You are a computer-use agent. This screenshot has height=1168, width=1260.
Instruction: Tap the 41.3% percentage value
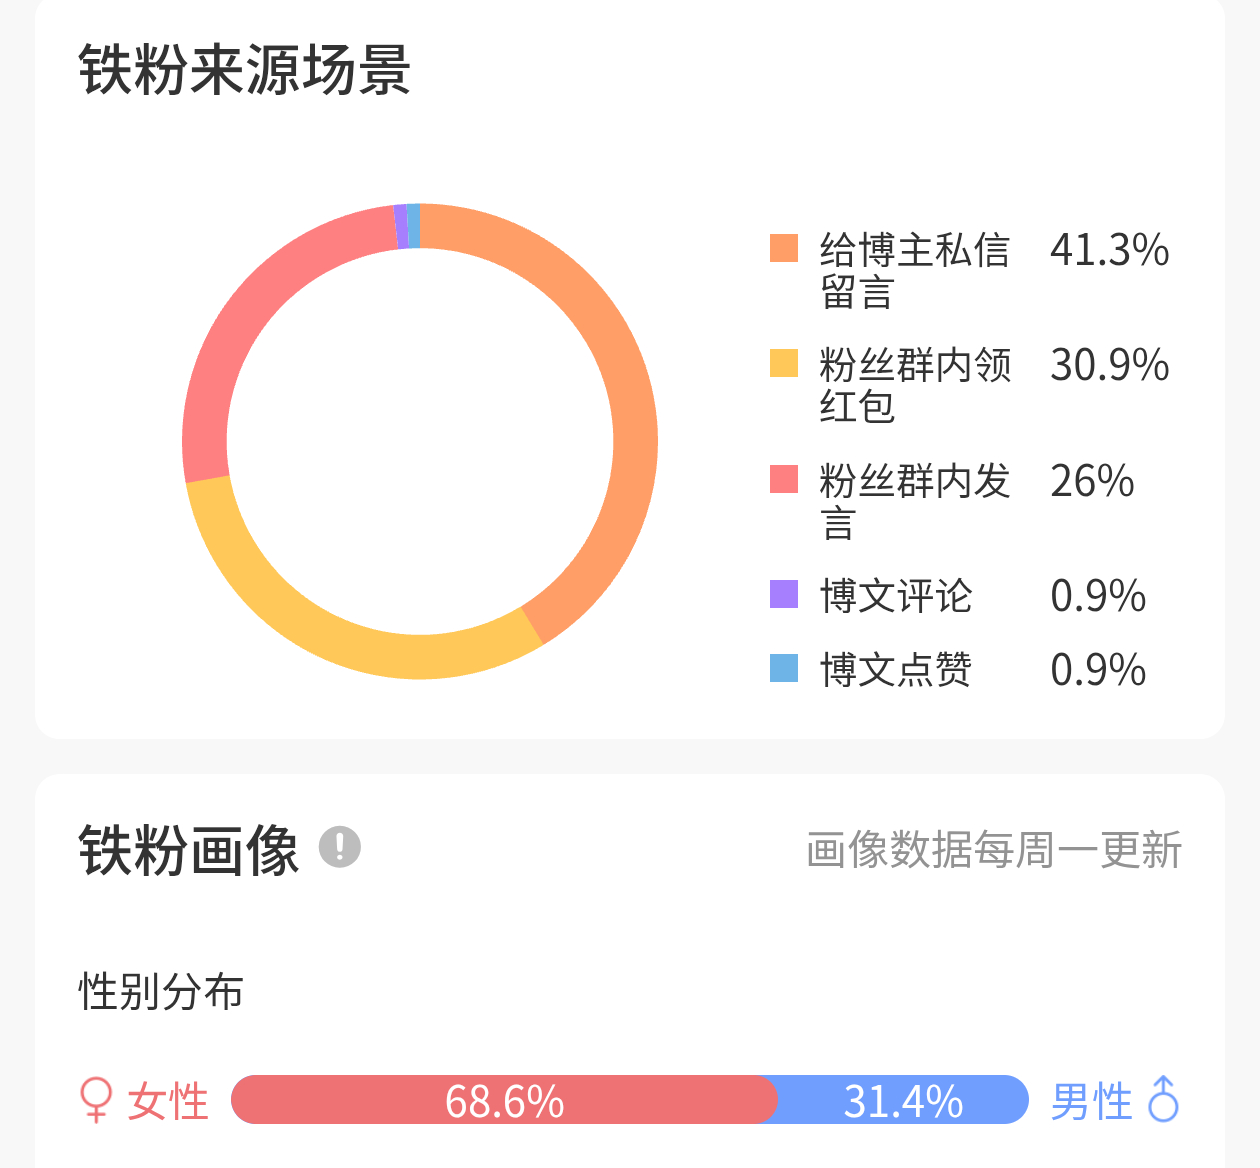[x=1109, y=250]
